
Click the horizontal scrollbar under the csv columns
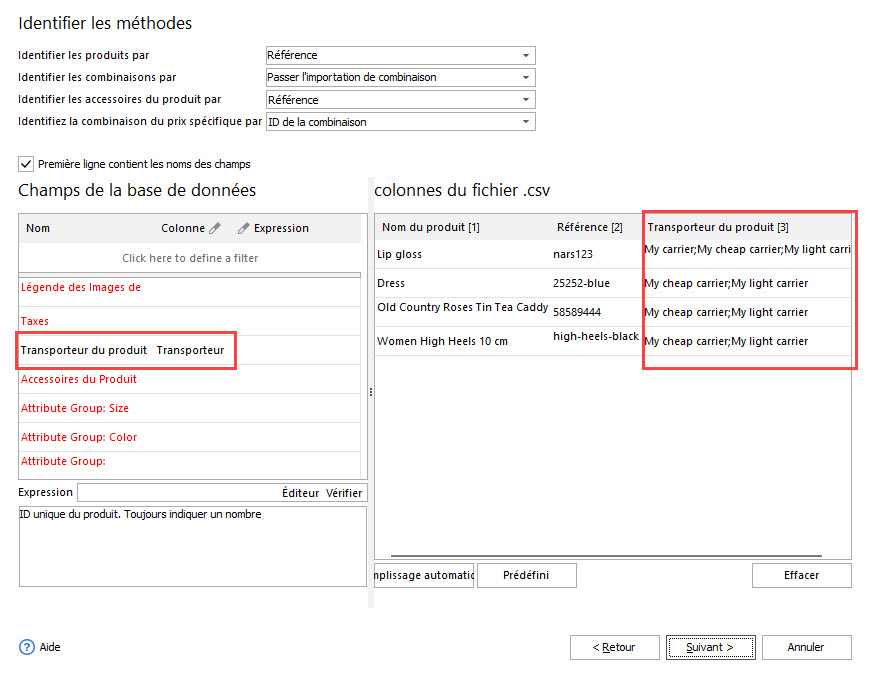click(606, 555)
